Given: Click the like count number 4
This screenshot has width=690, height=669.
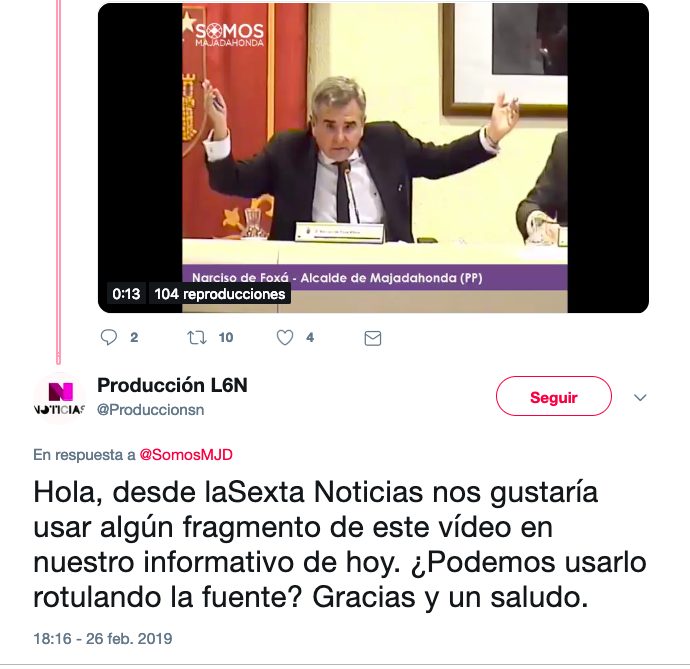Looking at the screenshot, I should (x=310, y=338).
